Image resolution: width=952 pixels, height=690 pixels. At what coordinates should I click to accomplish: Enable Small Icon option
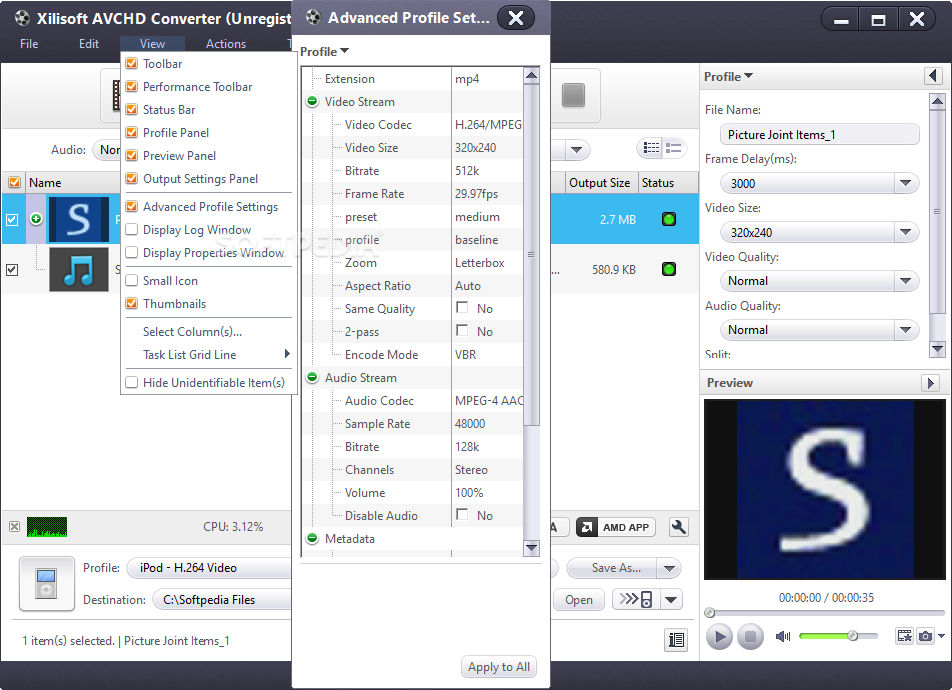pos(131,281)
